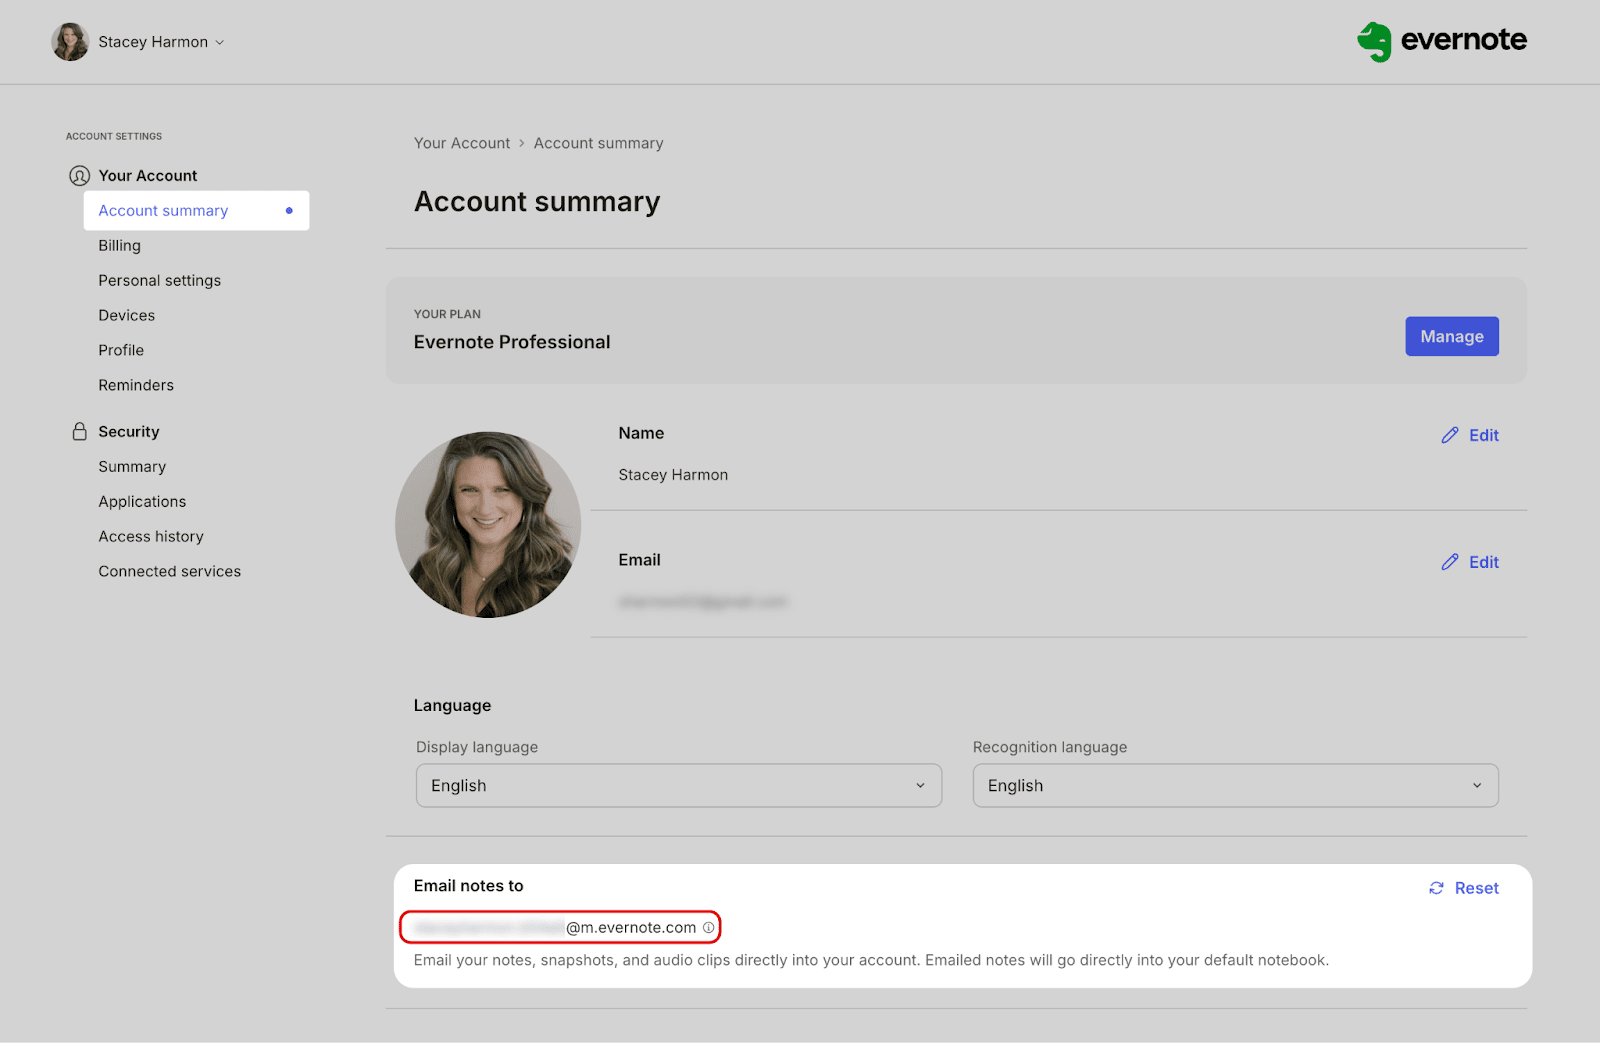Open the Stacey Harmon account dropdown chevron
1600x1043 pixels.
(x=220, y=42)
